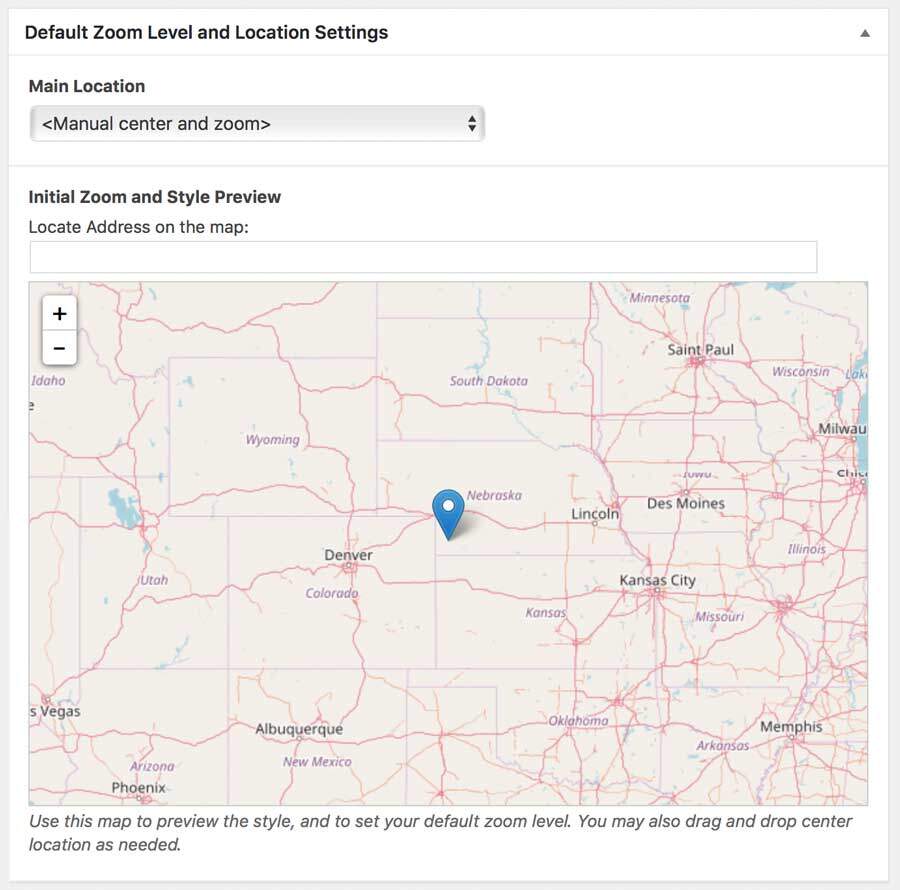
Task: Click Kansas City on the map
Action: click(x=657, y=581)
